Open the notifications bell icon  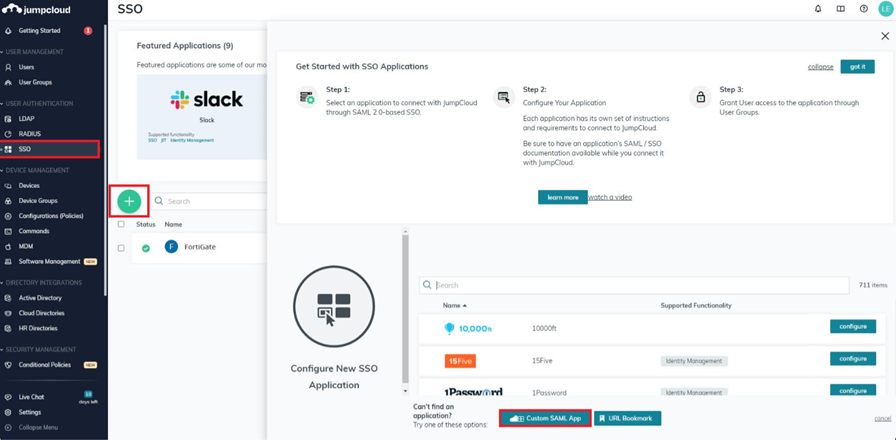pyautogui.click(x=818, y=9)
